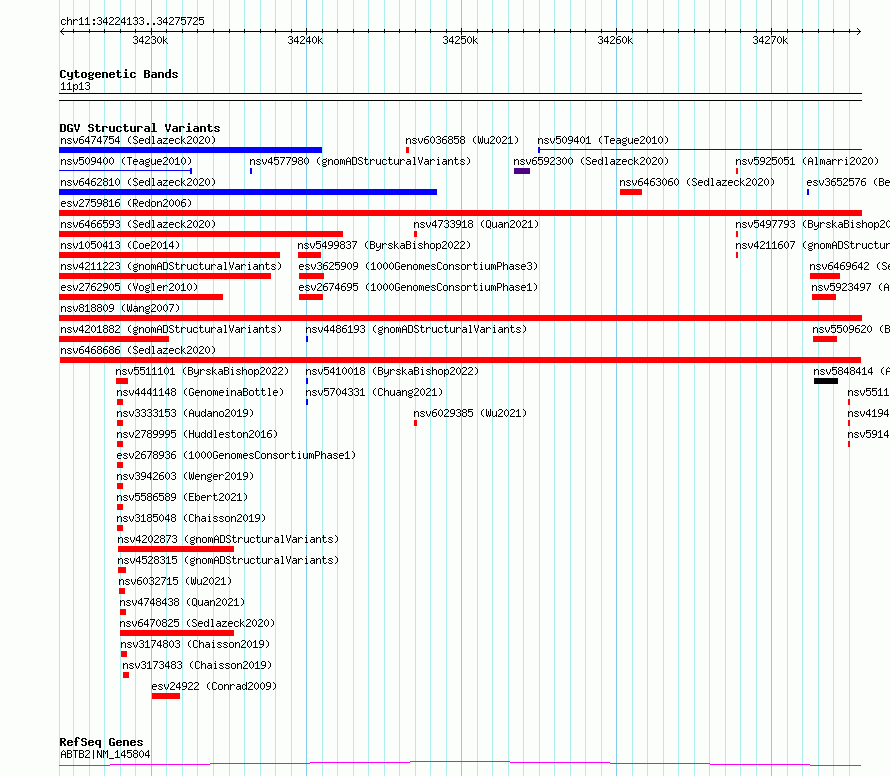Click nsv5511101 (ByrskaBishop2022) label

(x=202, y=371)
